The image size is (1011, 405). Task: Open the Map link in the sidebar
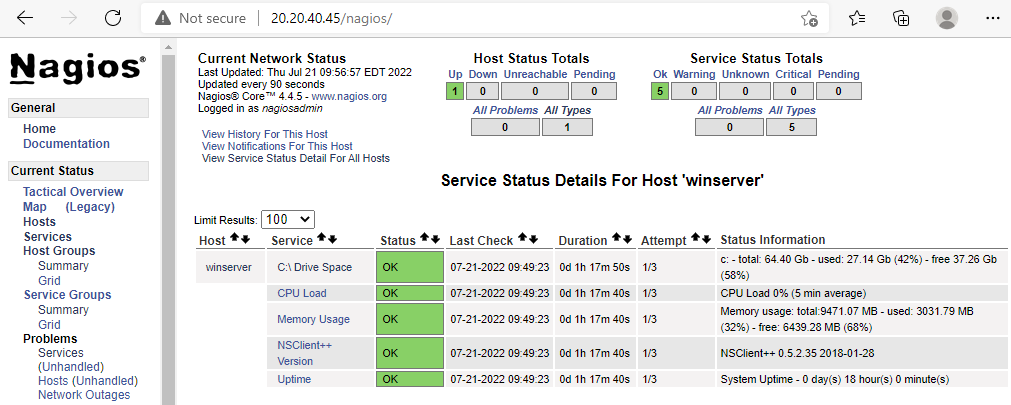click(x=35, y=207)
